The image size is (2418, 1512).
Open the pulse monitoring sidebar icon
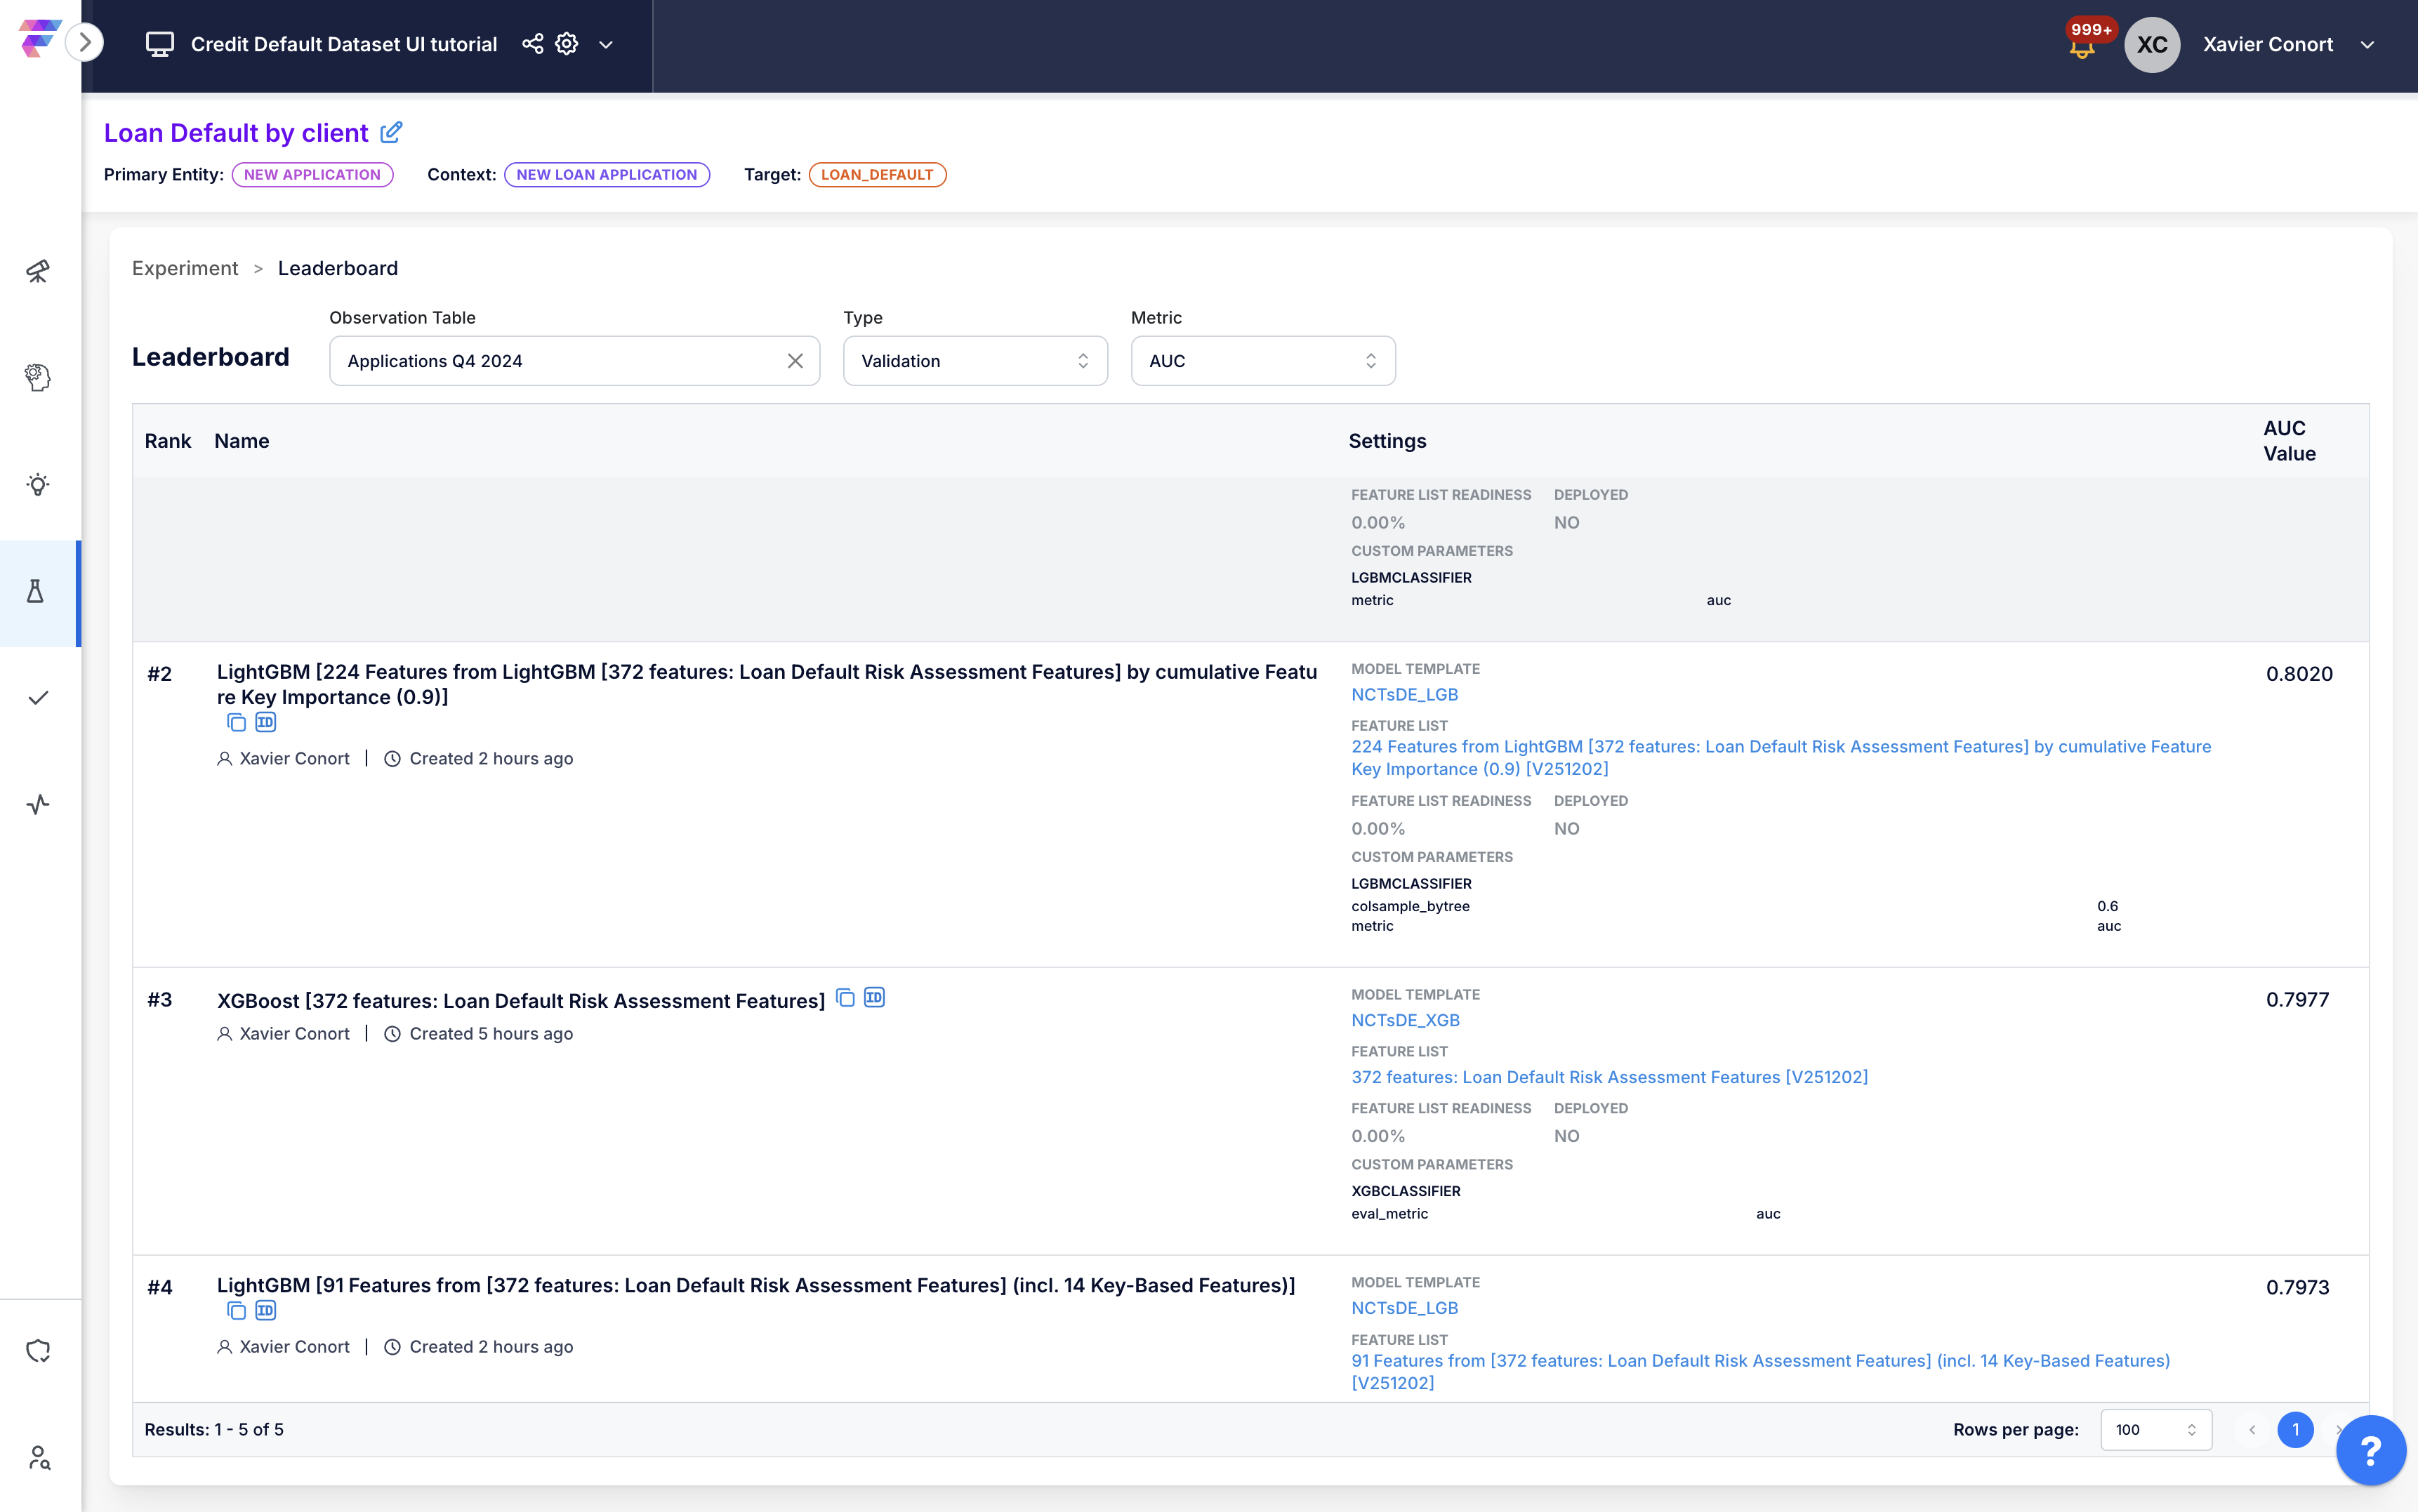click(38, 804)
